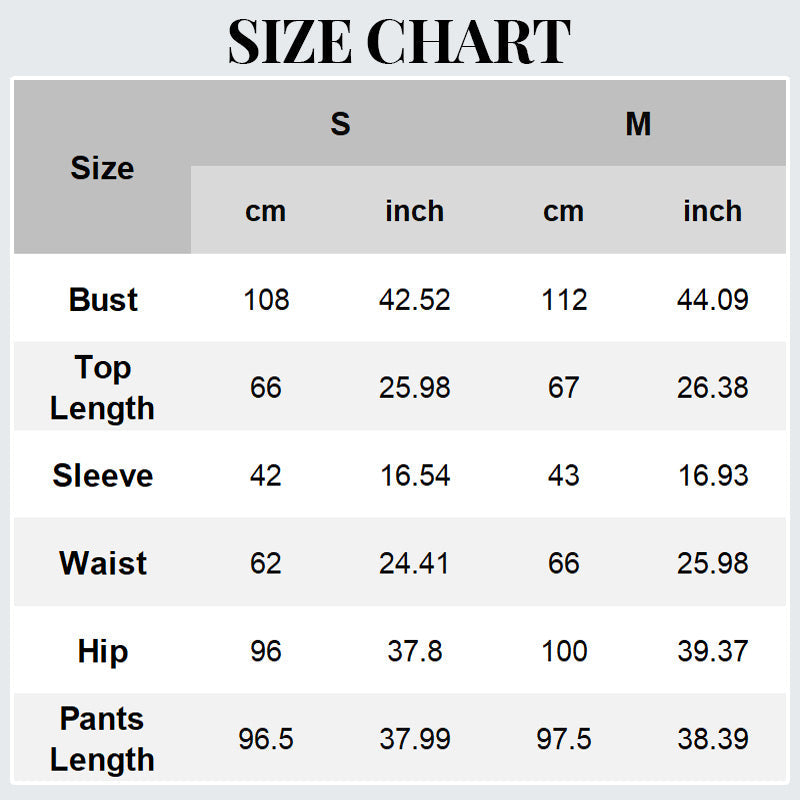The width and height of the screenshot is (800, 800).
Task: Click the inch subheader under size M
Action: (x=712, y=211)
